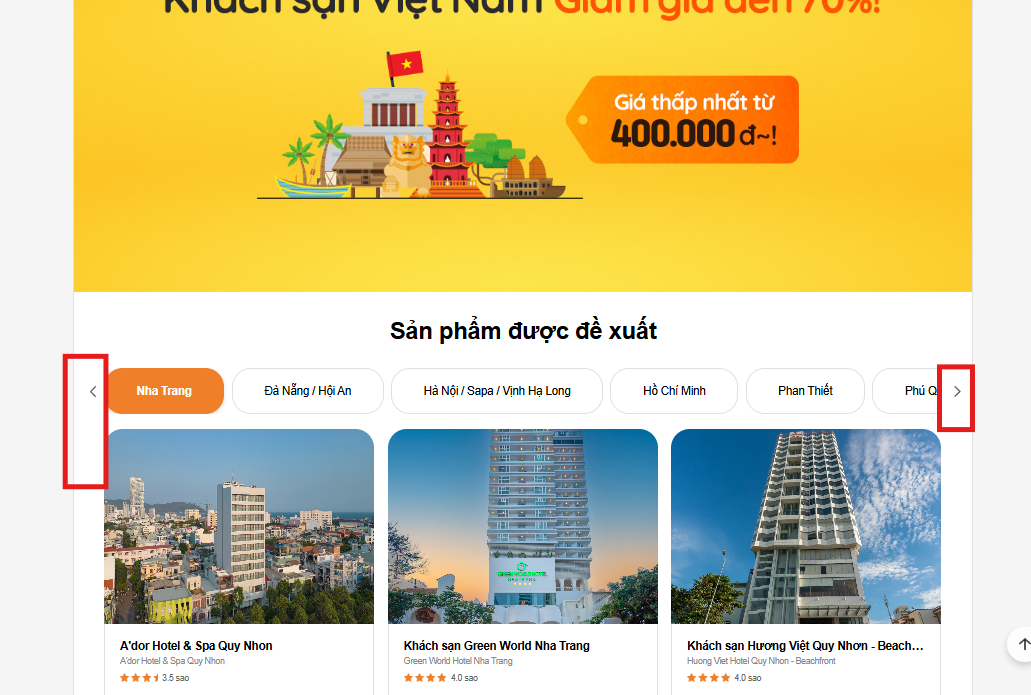Switch to the Đà Nẵng / Hội An tab

click(x=308, y=391)
